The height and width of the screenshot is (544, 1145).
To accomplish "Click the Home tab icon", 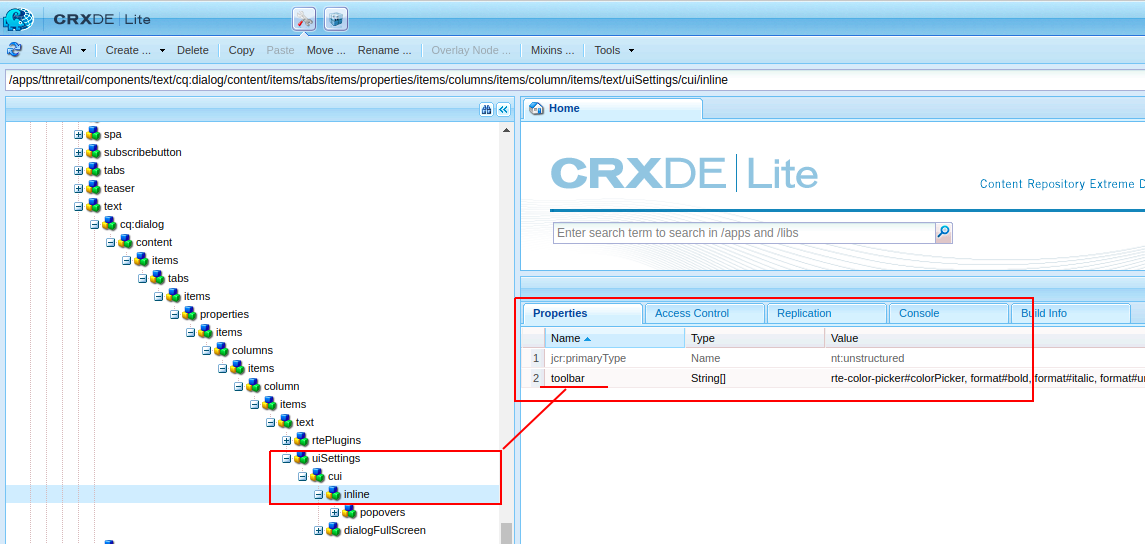I will [537, 109].
